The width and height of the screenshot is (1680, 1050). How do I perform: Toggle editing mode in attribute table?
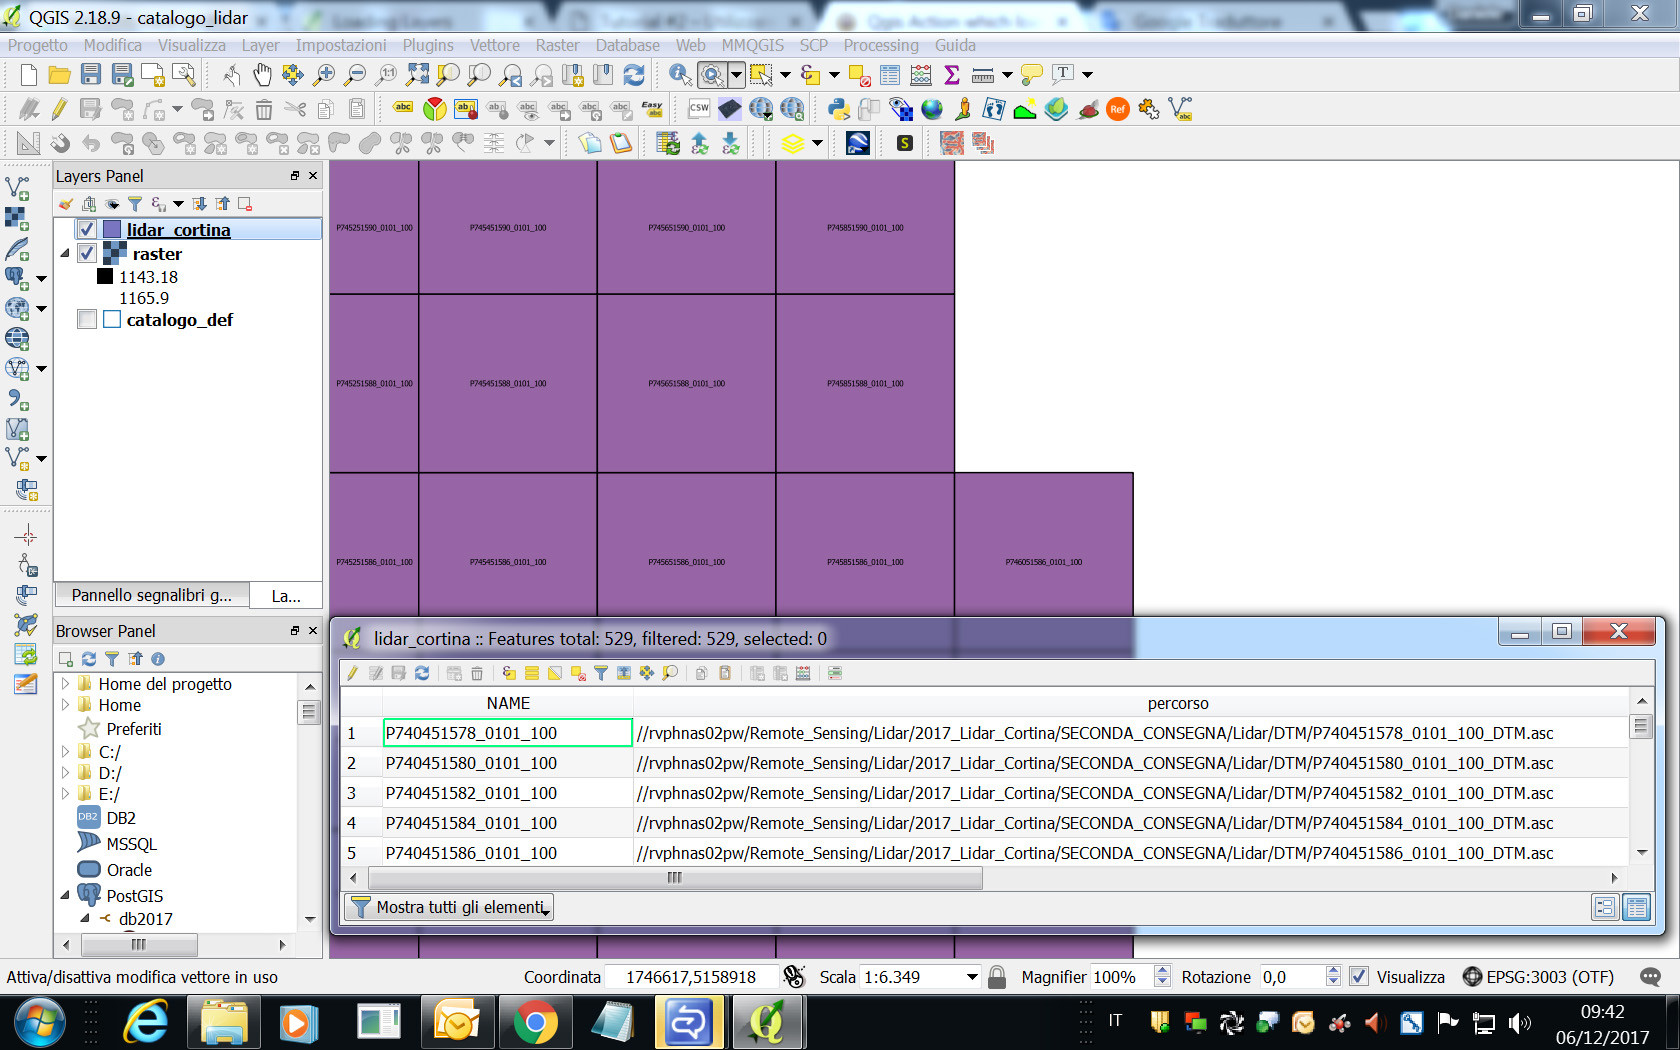(352, 673)
